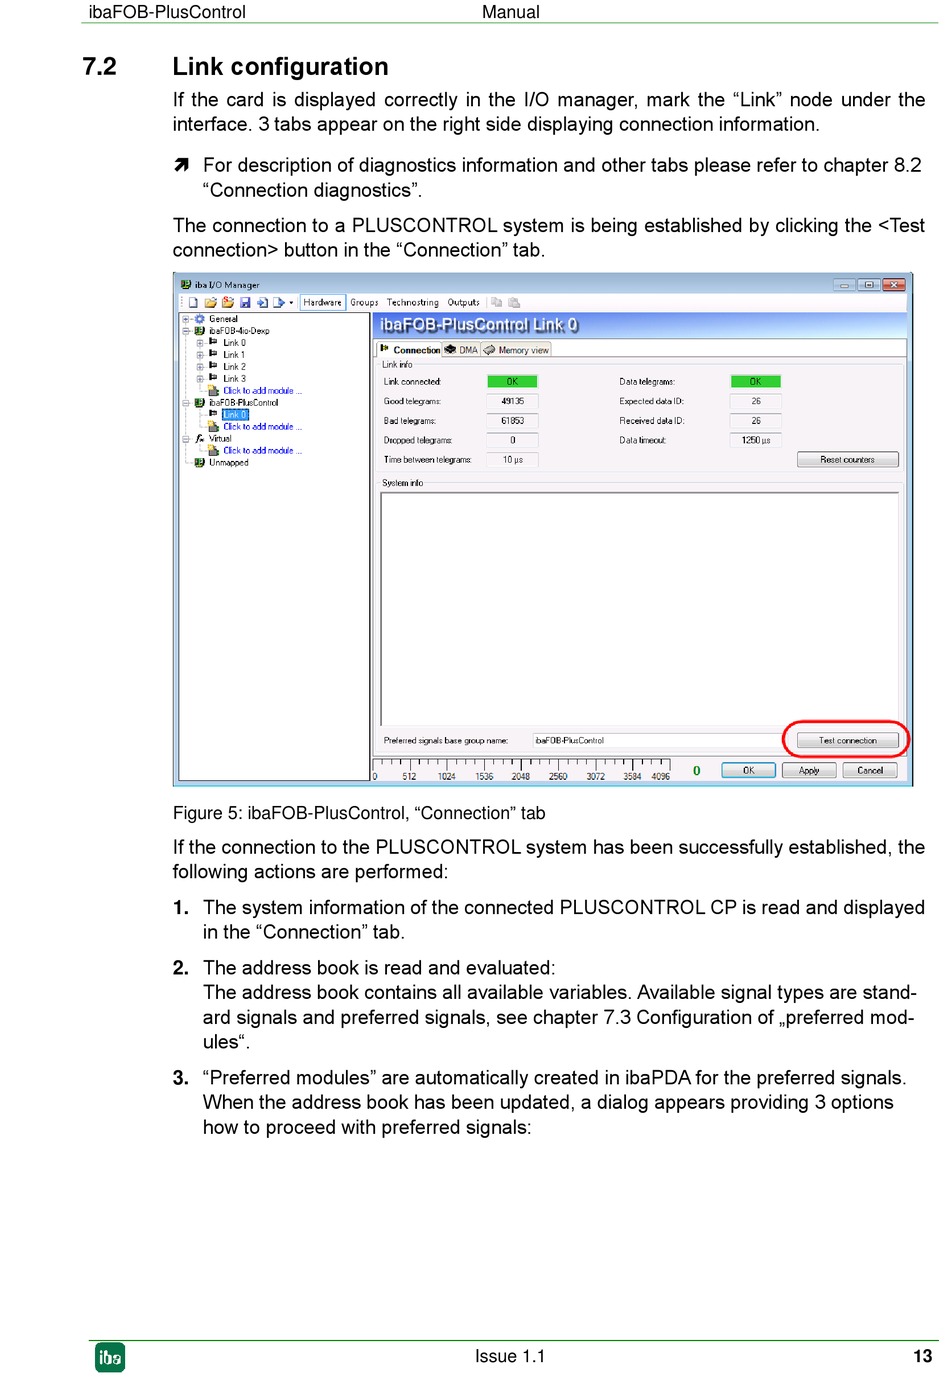
Task: Switch to the Technostring view
Action: [412, 302]
